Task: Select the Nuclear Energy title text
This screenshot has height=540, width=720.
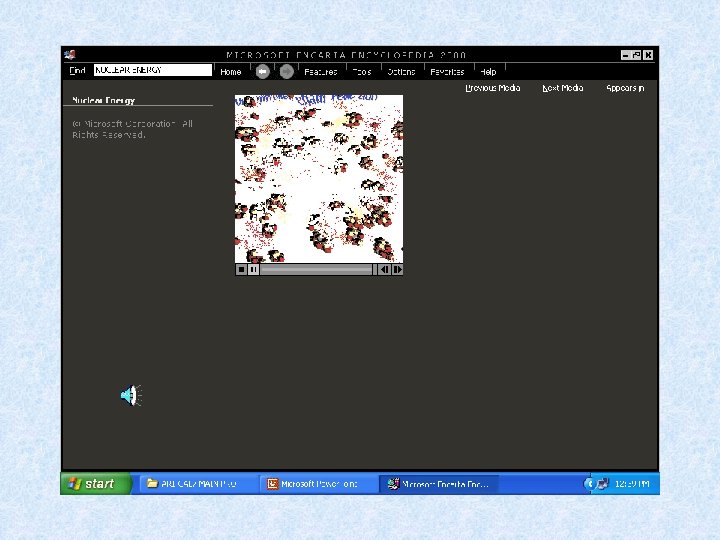Action: pos(103,100)
